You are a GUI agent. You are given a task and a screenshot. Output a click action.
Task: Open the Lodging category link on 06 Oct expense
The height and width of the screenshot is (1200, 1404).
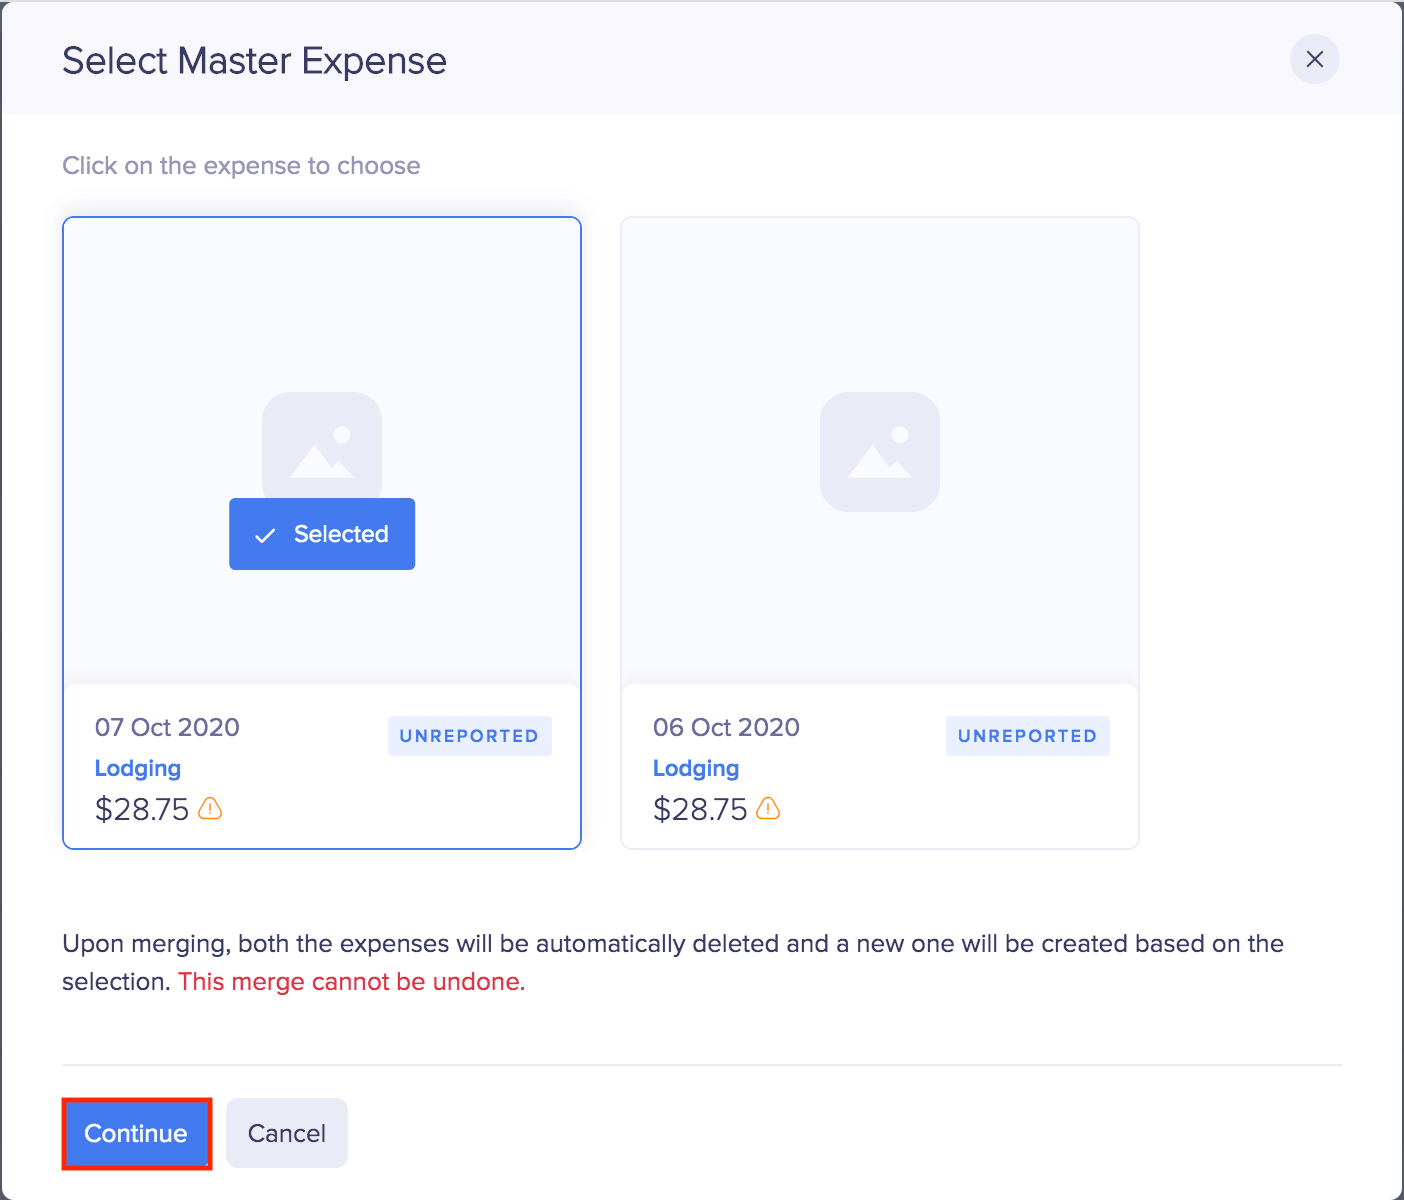click(x=695, y=768)
